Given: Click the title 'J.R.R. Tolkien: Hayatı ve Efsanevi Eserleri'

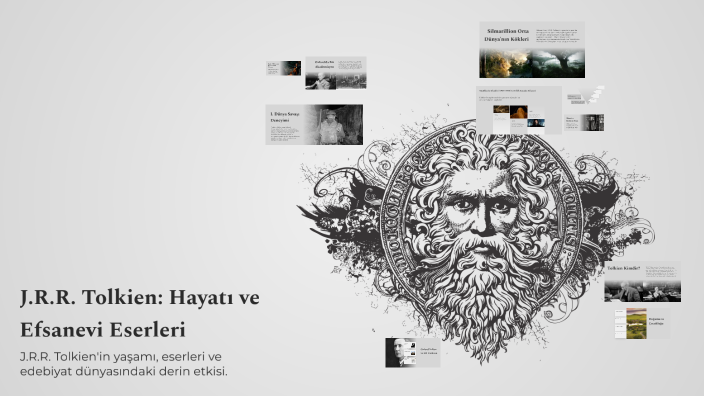Looking at the screenshot, I should point(140,313).
